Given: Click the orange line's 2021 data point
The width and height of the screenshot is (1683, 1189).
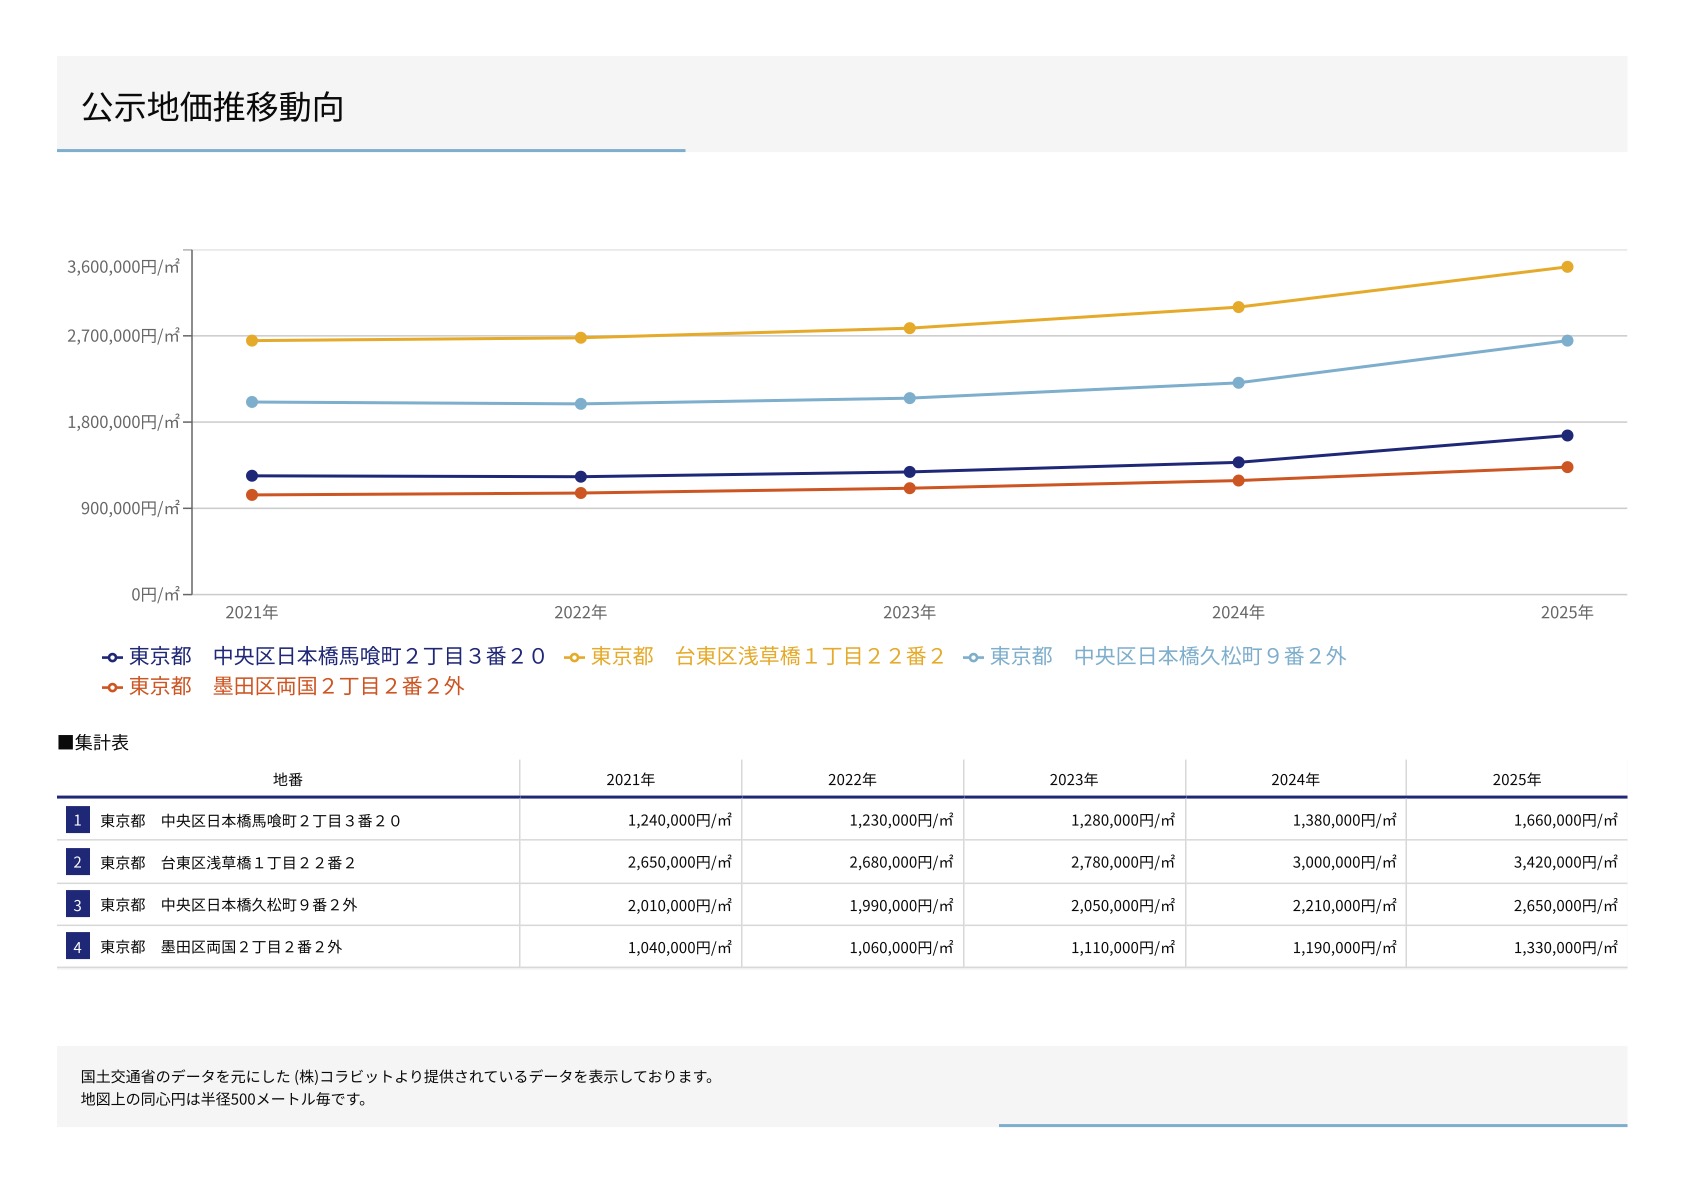Looking at the screenshot, I should 252,495.
